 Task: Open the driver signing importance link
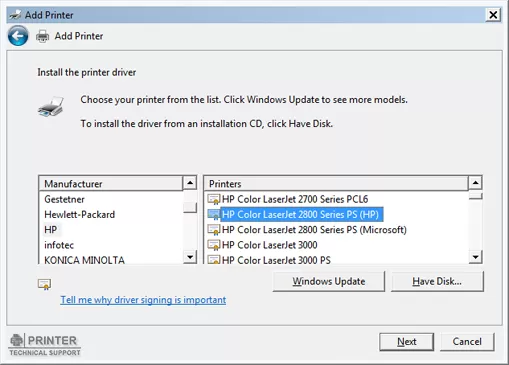tap(143, 300)
